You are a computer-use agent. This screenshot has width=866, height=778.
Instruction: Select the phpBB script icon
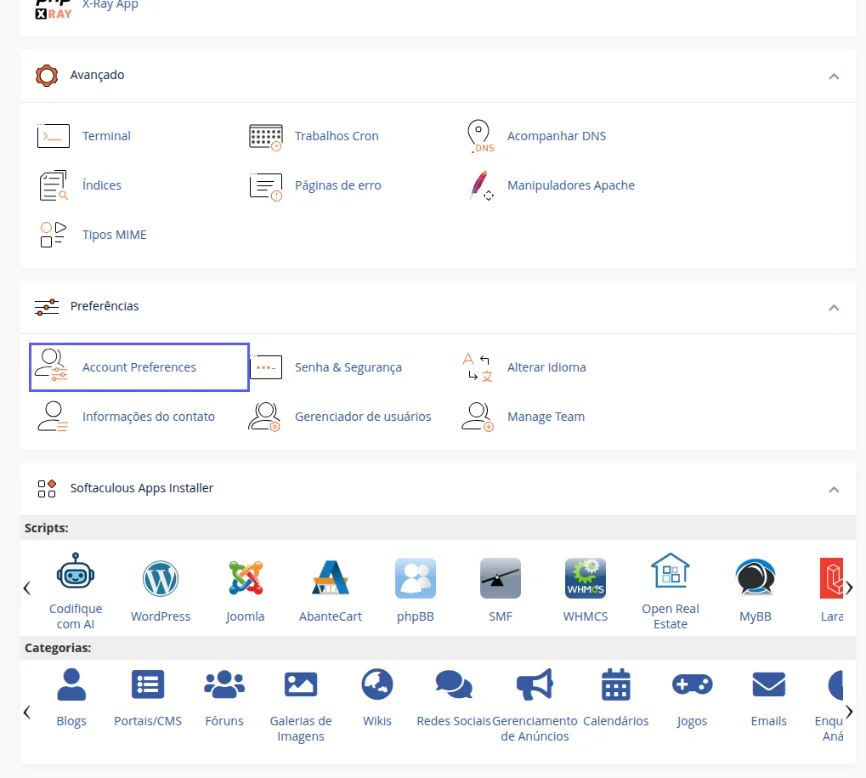pos(415,578)
